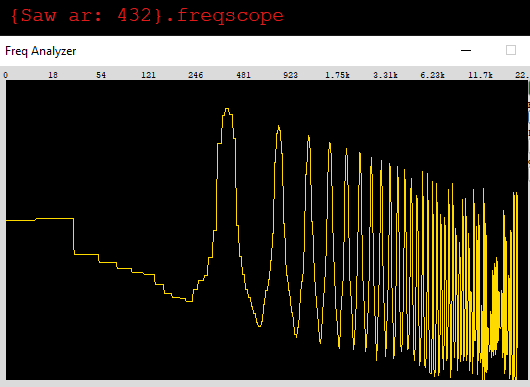Select the 1.75k frequency axis label
This screenshot has width=530, height=387.
coord(337,75)
